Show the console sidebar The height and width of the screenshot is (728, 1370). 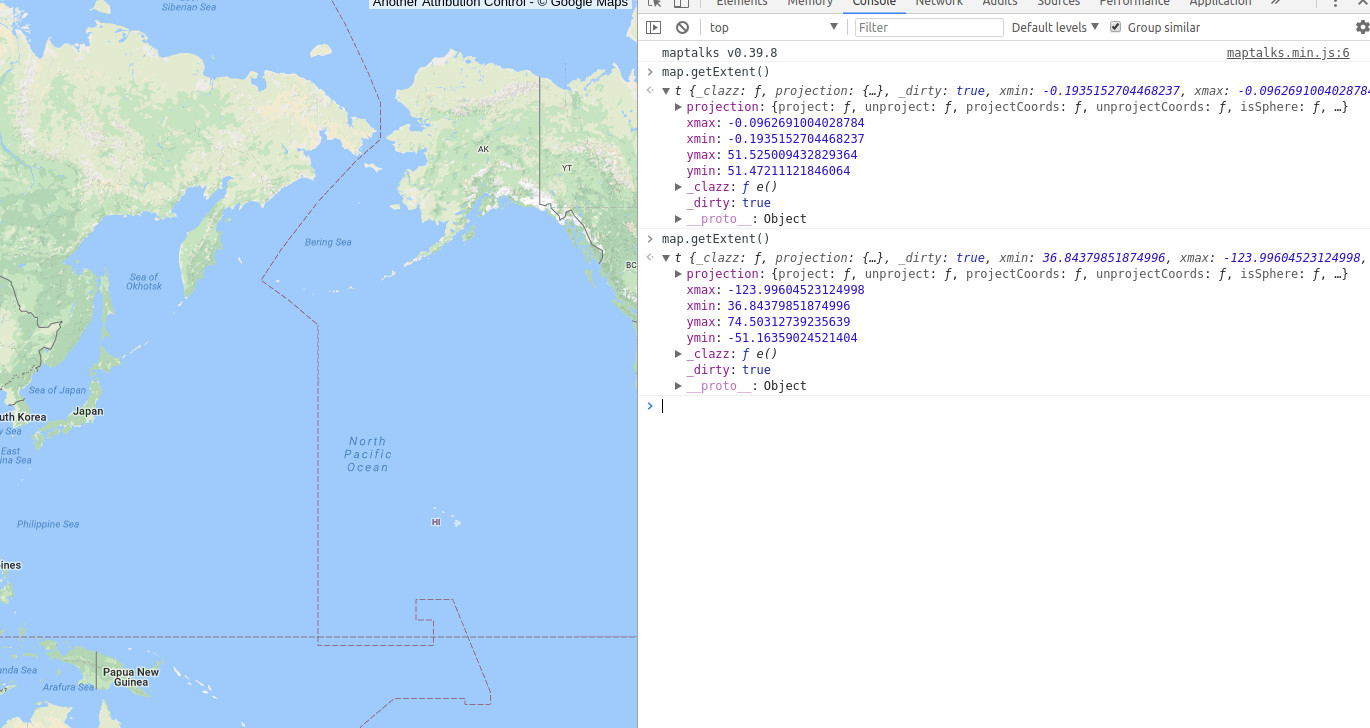pyautogui.click(x=653, y=27)
